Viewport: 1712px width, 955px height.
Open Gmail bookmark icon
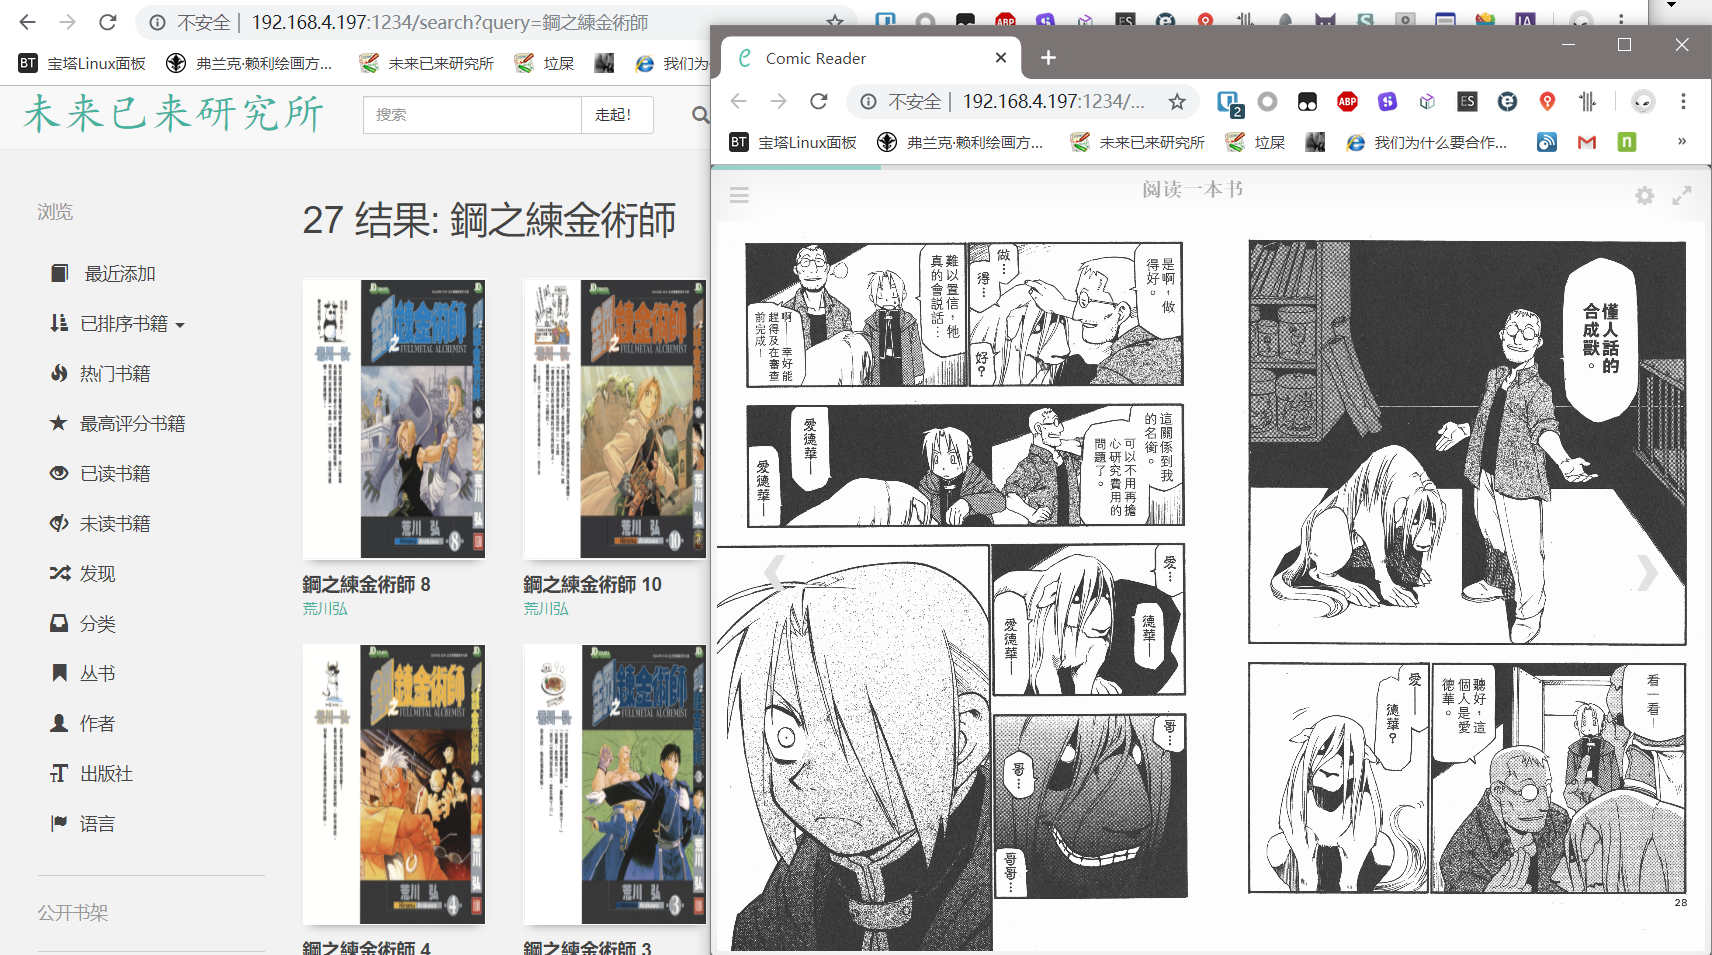click(x=1587, y=142)
